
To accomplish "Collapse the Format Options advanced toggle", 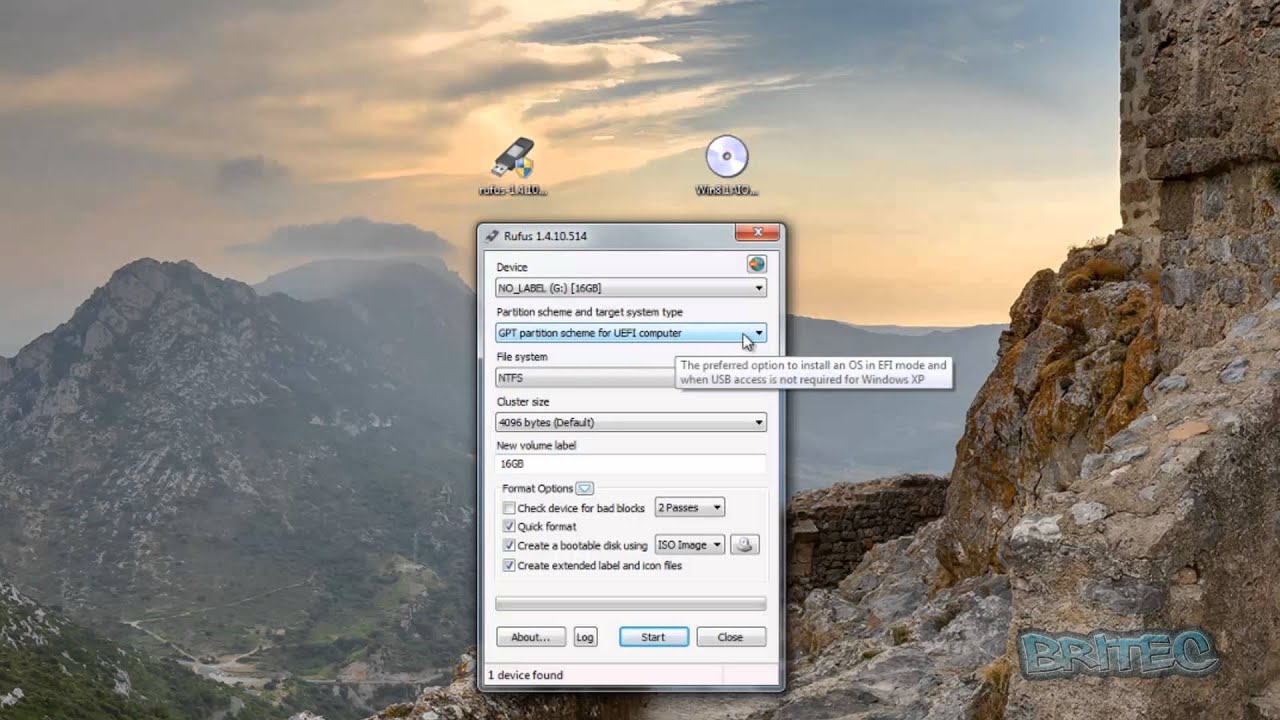I will tap(585, 488).
